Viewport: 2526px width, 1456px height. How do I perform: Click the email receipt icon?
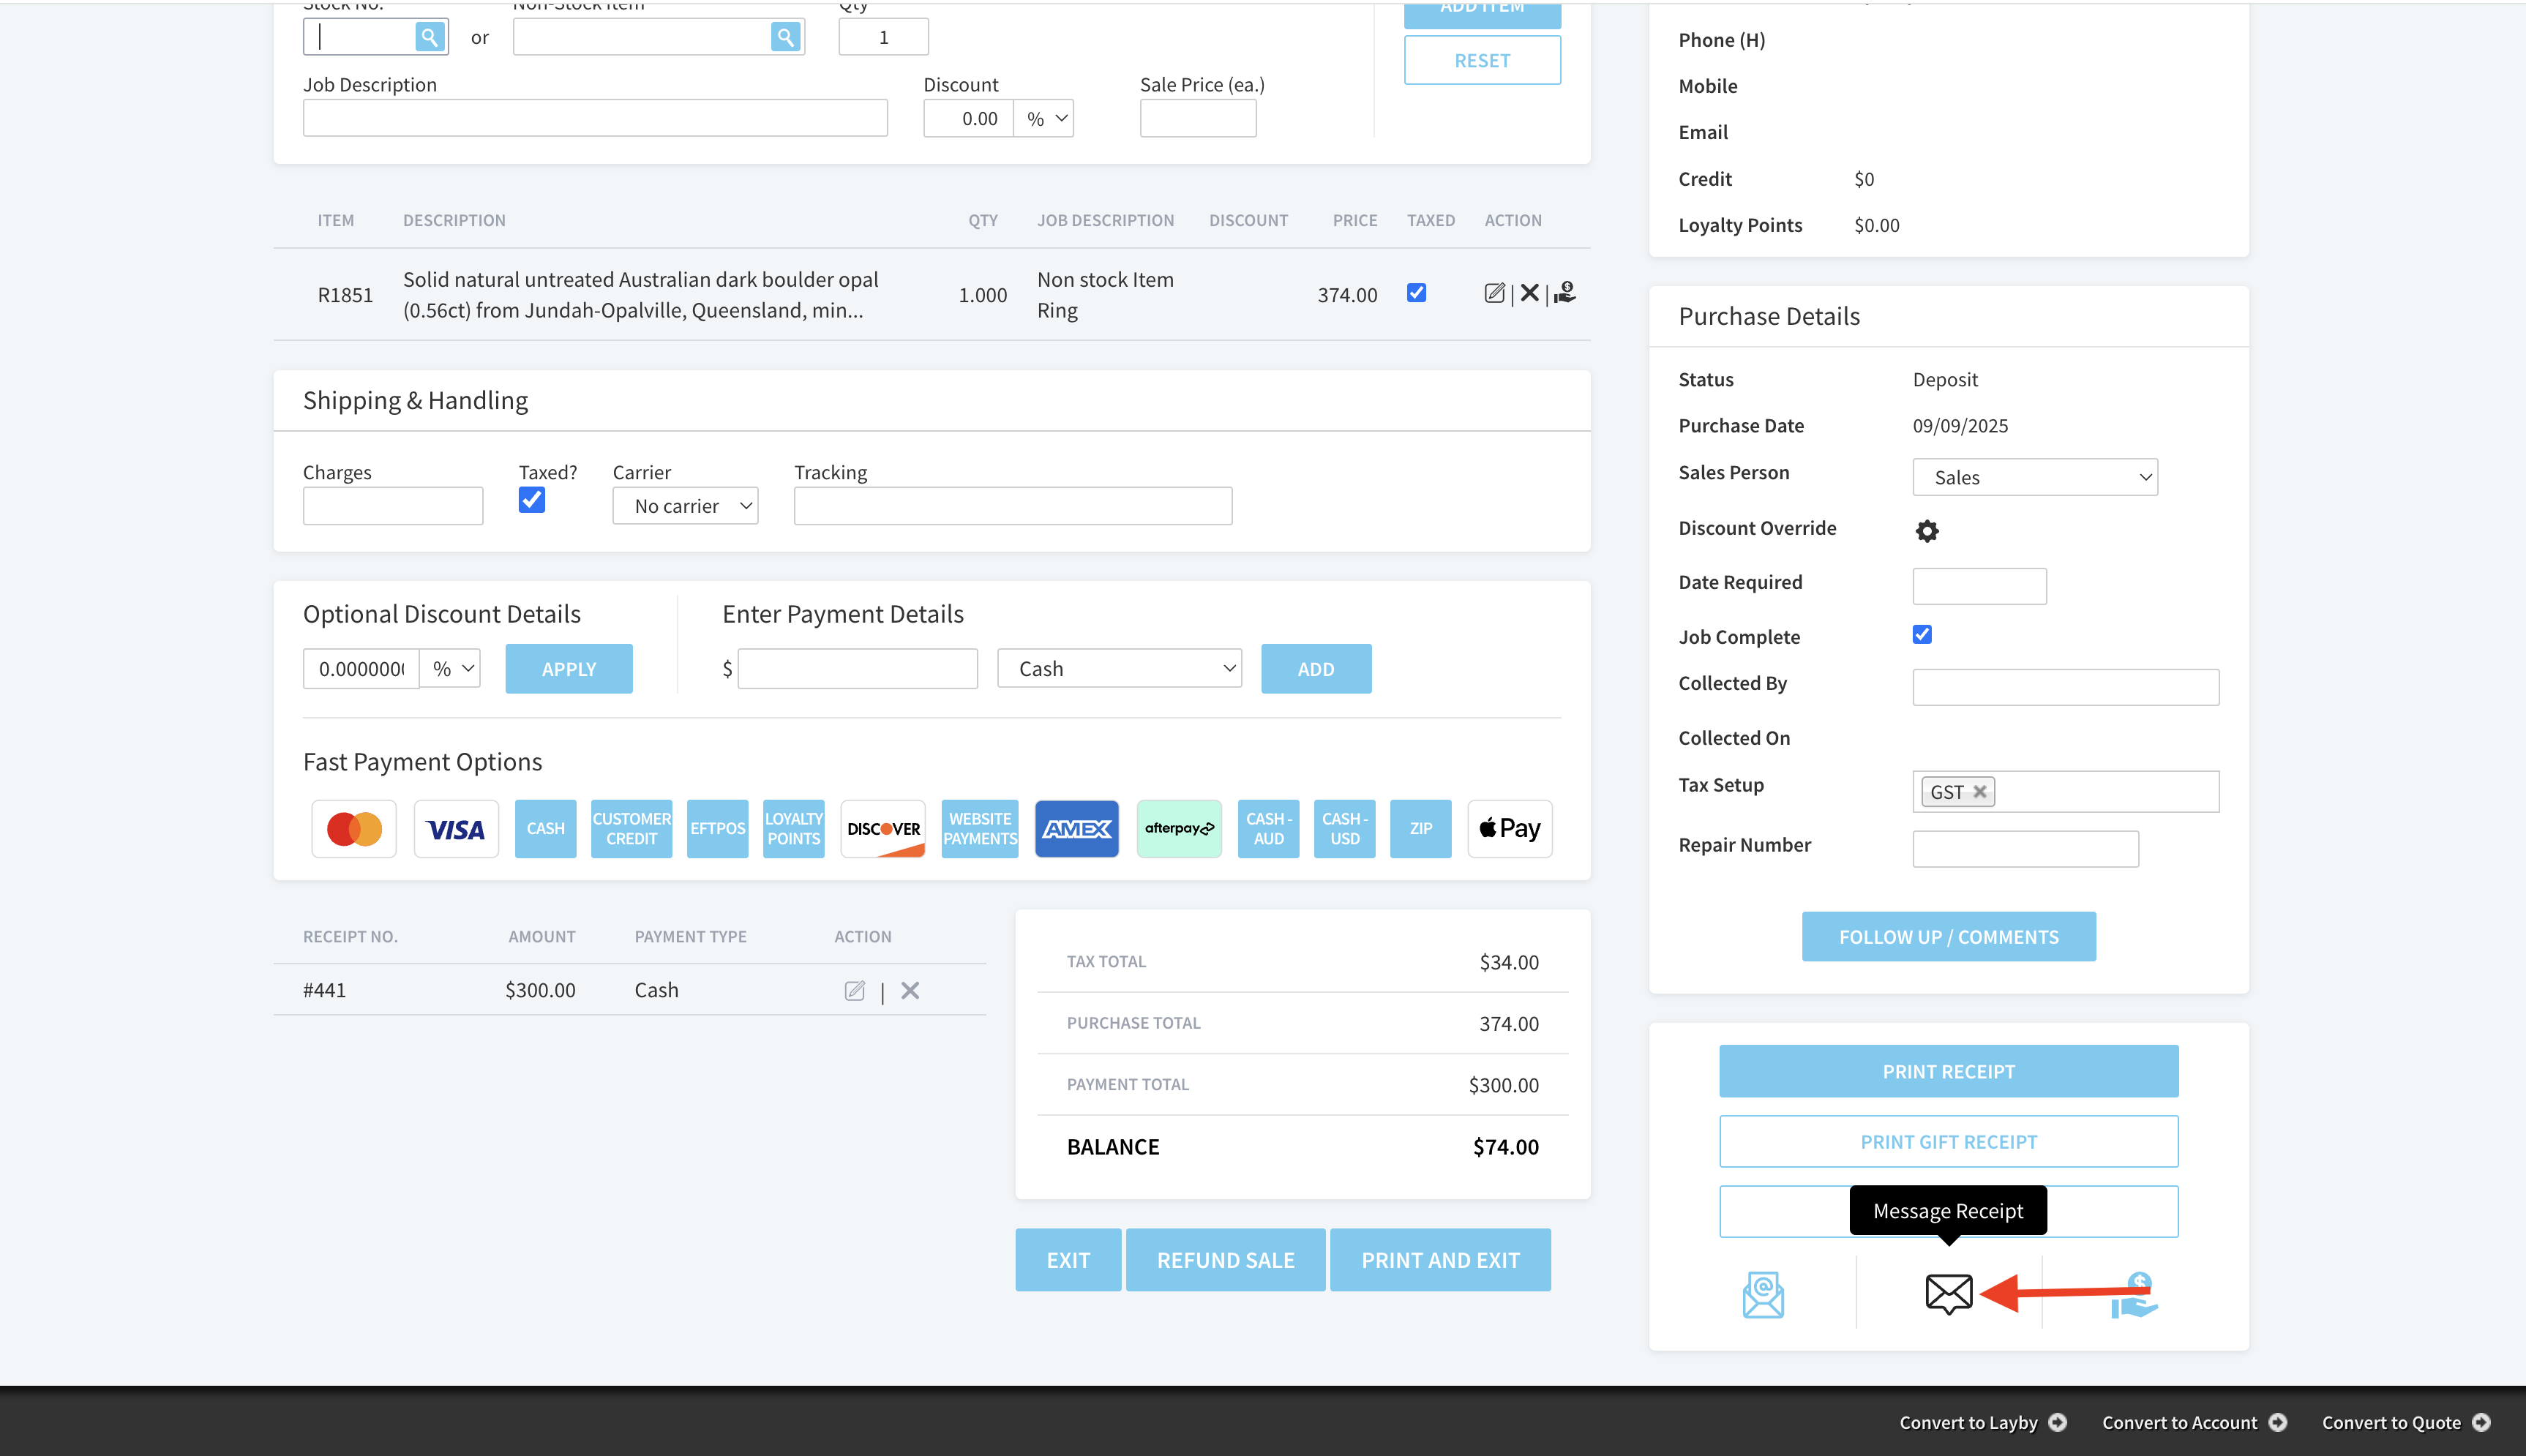(1762, 1295)
